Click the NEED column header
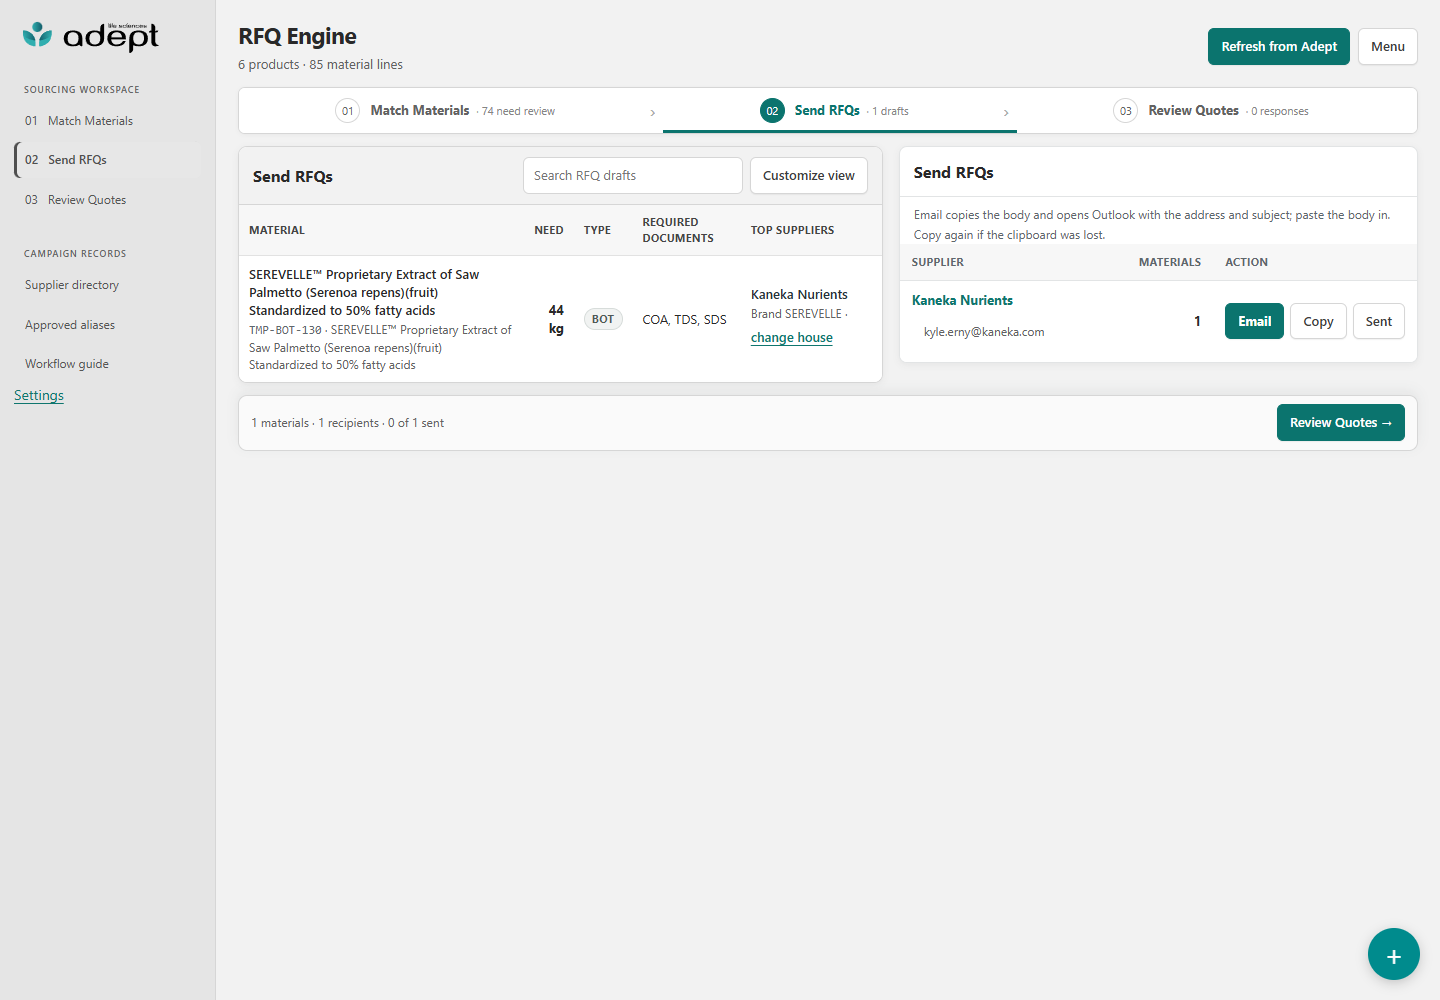Image resolution: width=1440 pixels, height=1000 pixels. coord(549,230)
